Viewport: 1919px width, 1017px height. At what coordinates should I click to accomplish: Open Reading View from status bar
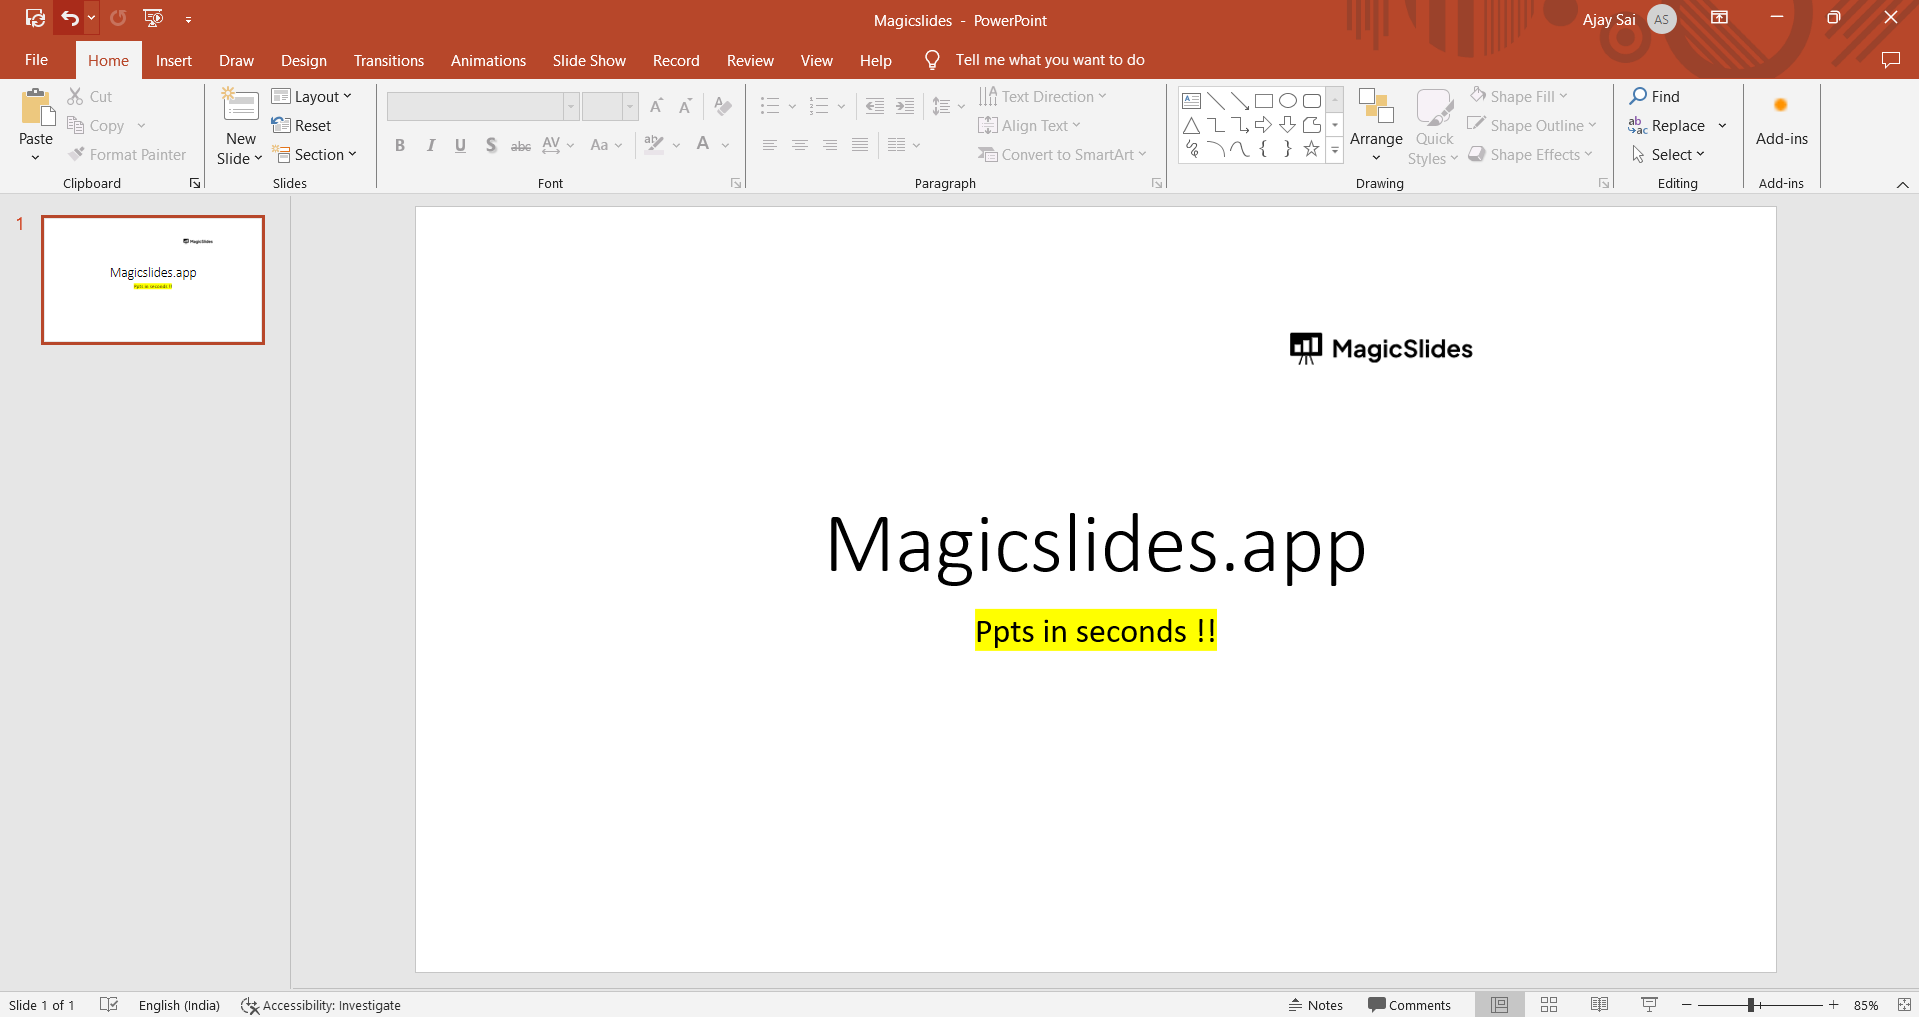tap(1599, 1005)
